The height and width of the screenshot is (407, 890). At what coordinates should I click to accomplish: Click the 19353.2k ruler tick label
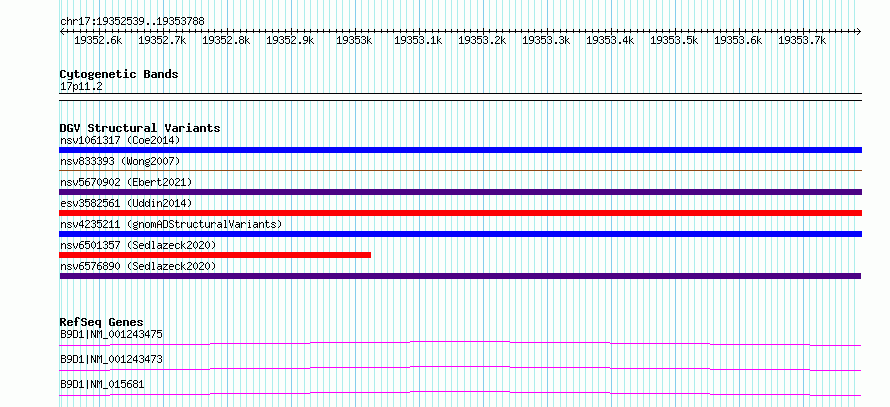pyautogui.click(x=482, y=41)
